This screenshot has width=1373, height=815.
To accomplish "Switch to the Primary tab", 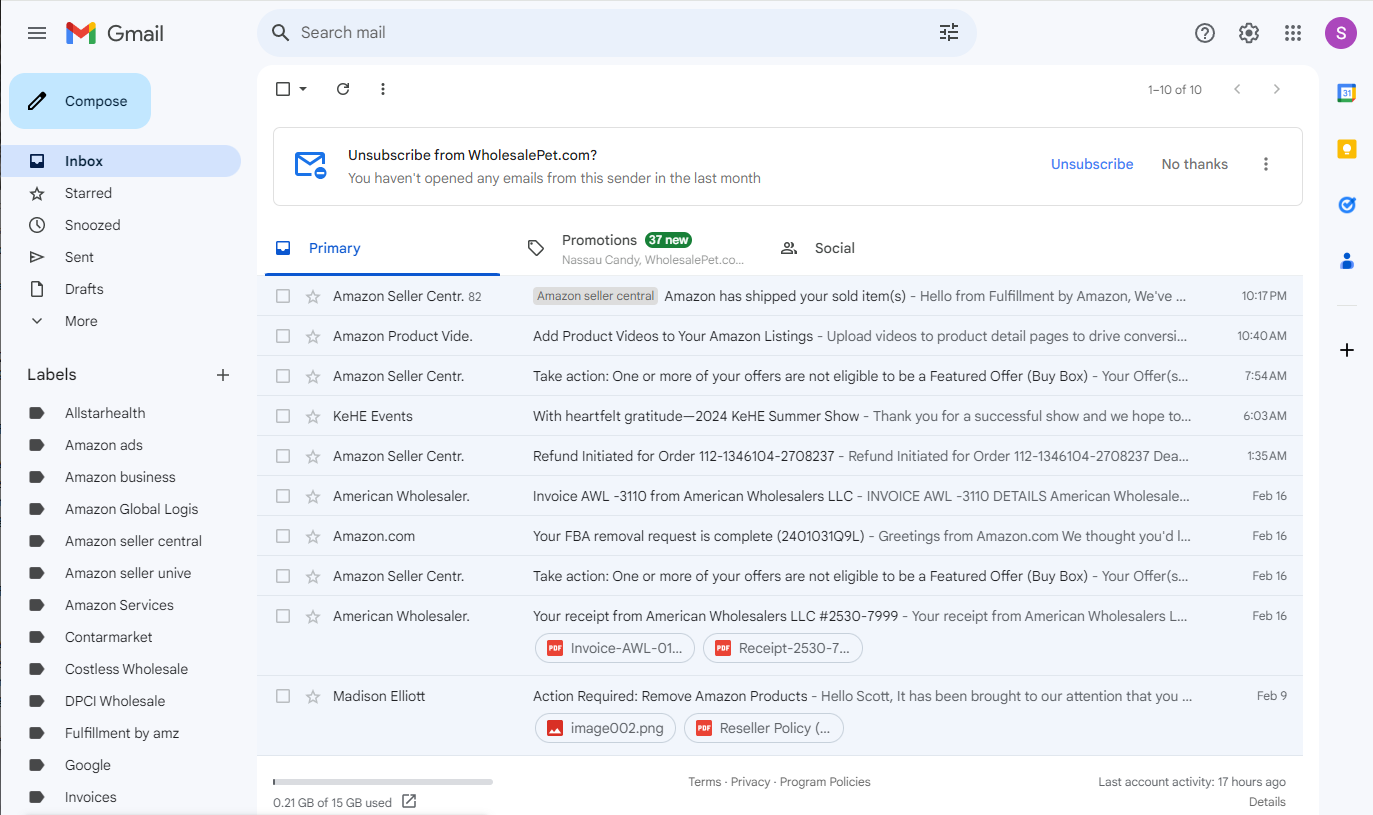I will click(x=382, y=248).
